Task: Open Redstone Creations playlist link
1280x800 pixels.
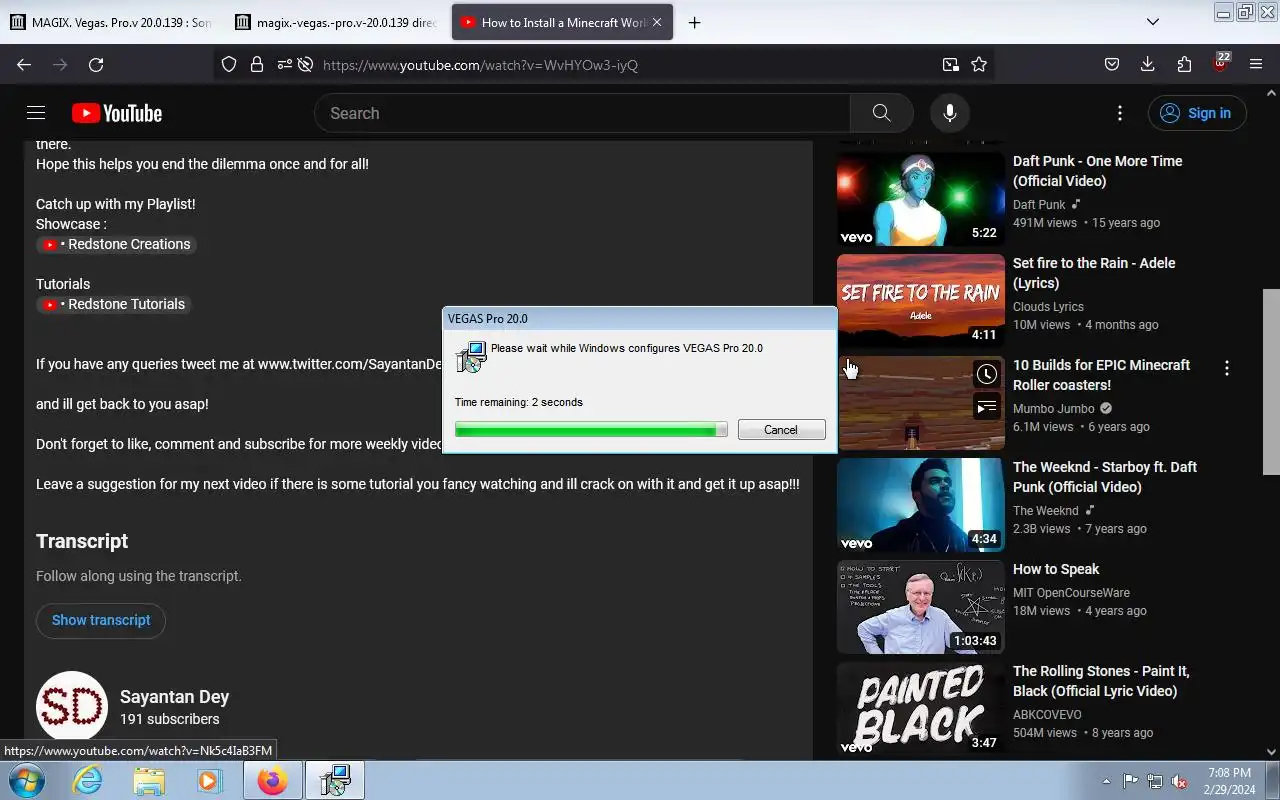Action: click(117, 244)
